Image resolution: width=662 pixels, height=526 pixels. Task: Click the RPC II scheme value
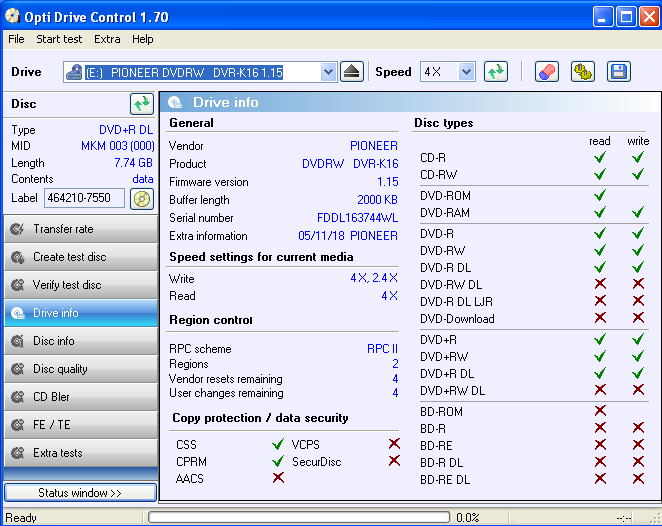click(383, 349)
